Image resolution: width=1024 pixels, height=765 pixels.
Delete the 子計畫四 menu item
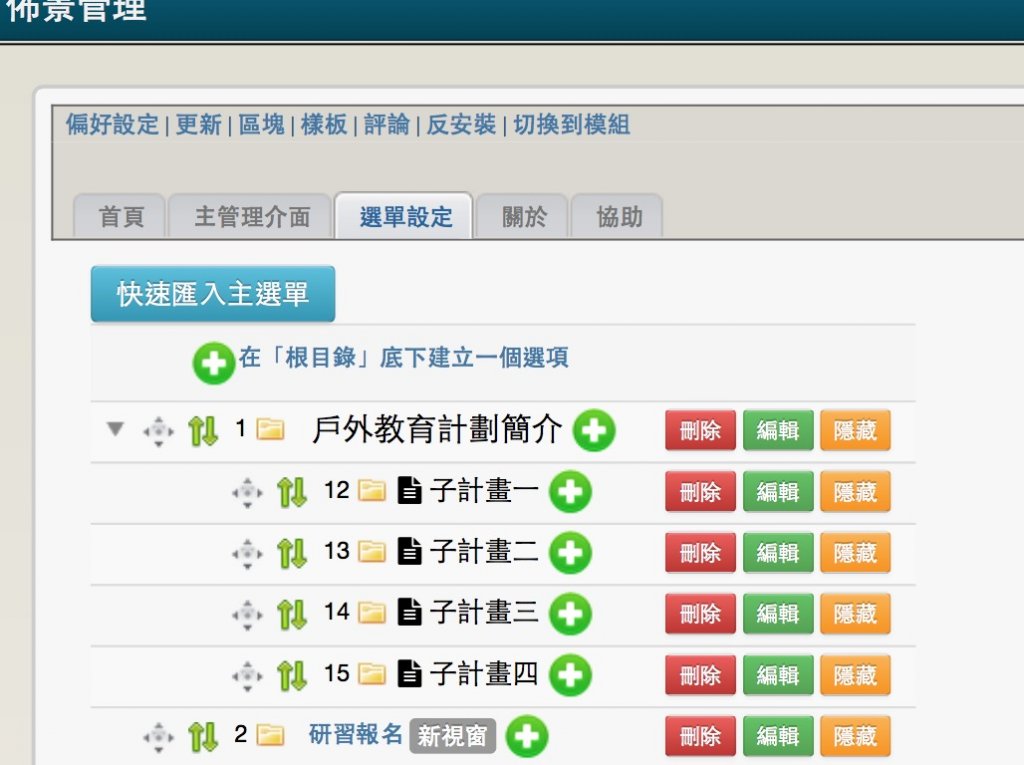coord(700,675)
